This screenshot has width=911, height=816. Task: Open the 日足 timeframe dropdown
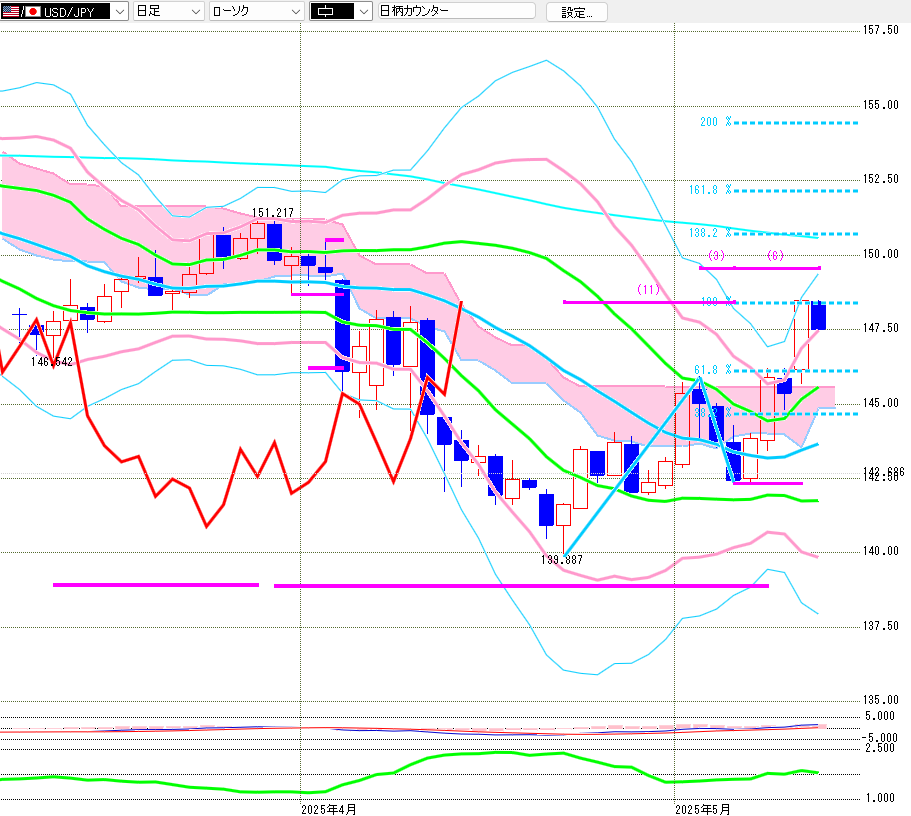point(168,11)
